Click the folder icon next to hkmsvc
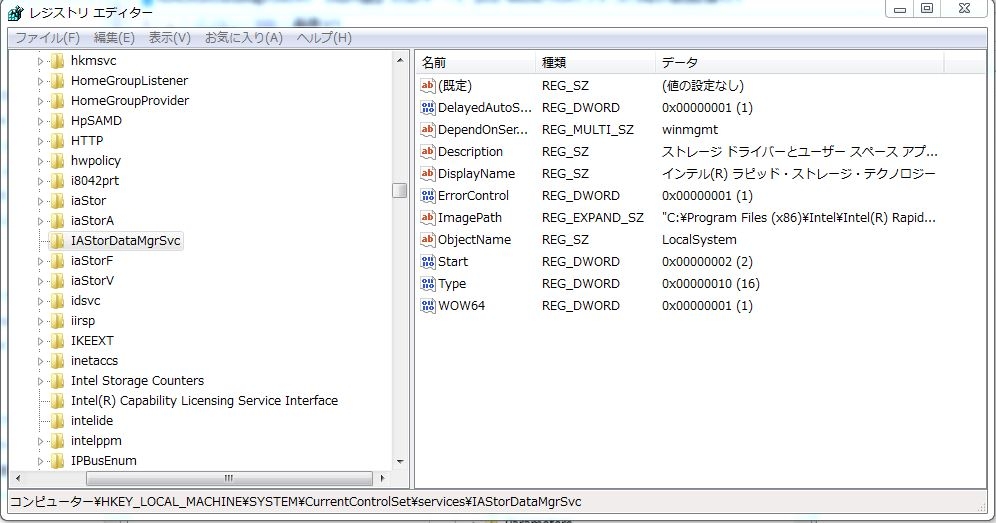996x523 pixels. point(57,61)
